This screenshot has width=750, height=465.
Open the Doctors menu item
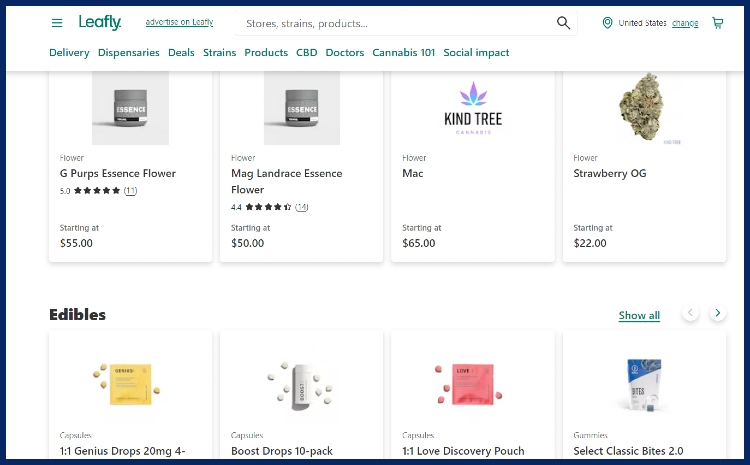point(345,53)
